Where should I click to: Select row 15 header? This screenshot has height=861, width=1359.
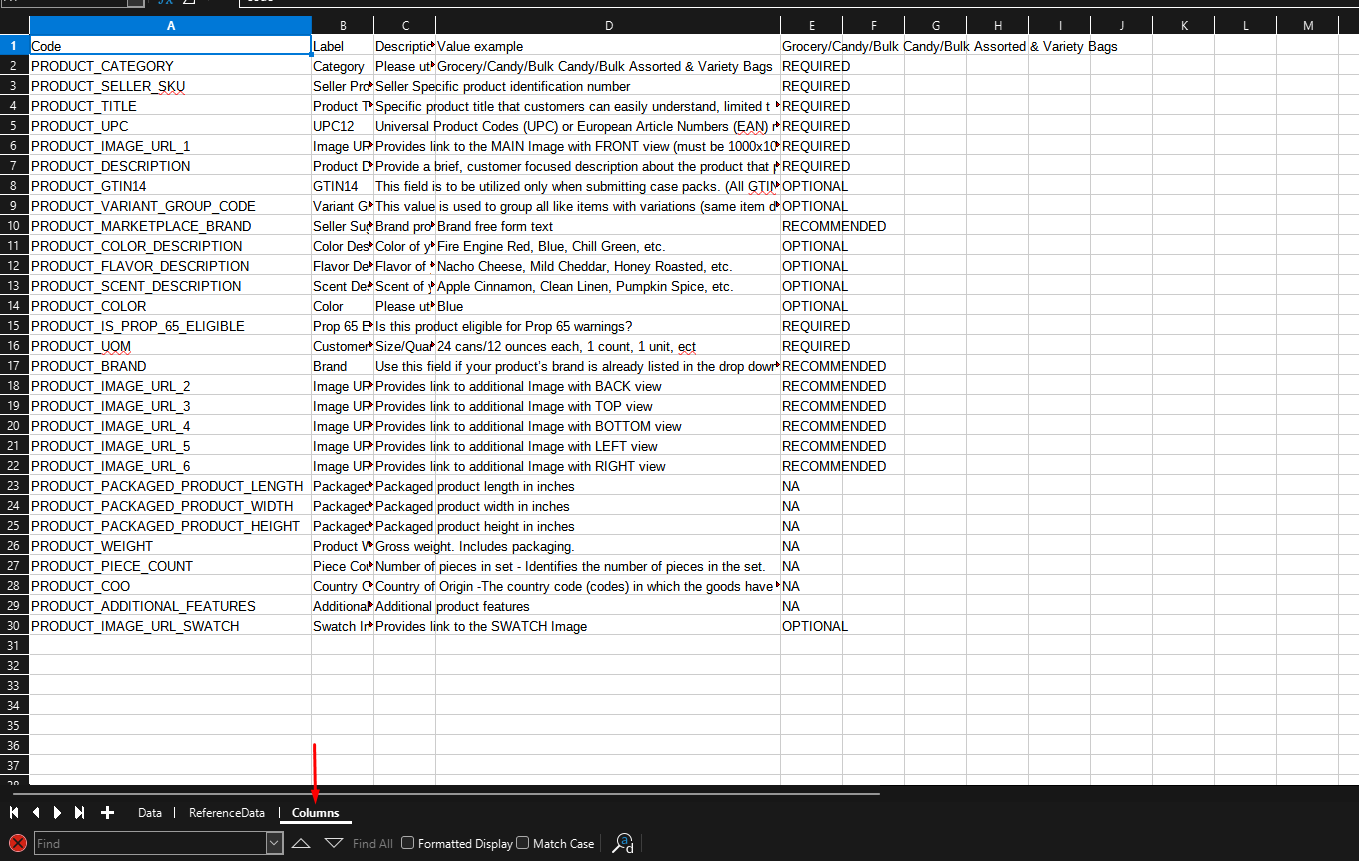[14, 326]
